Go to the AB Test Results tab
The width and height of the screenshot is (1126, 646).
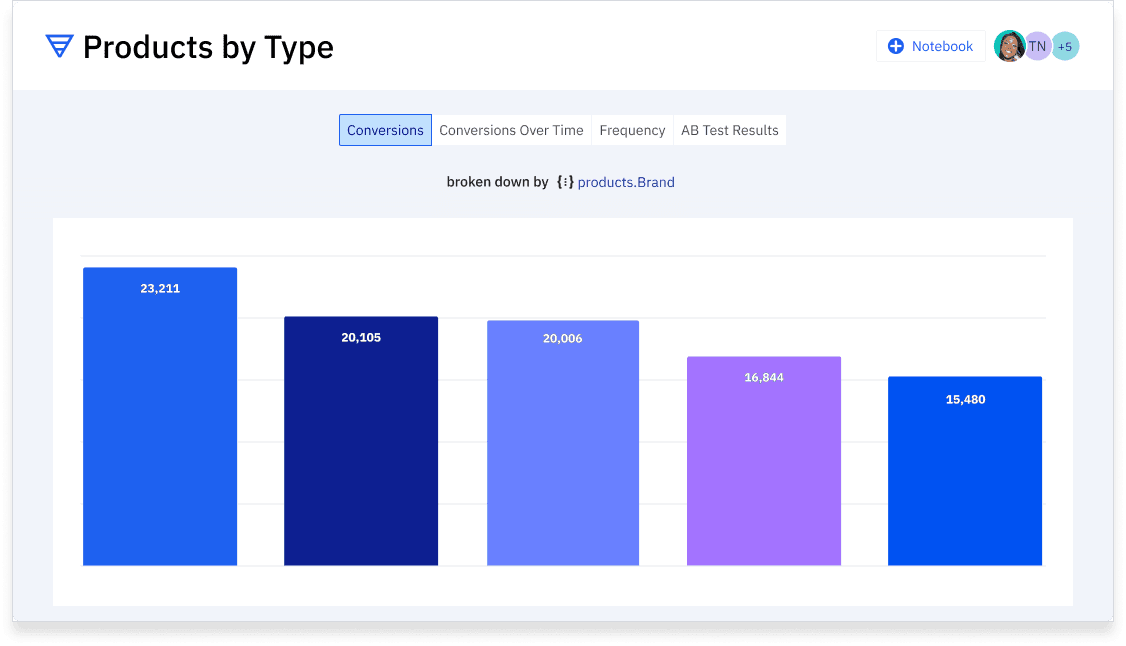[x=729, y=130]
